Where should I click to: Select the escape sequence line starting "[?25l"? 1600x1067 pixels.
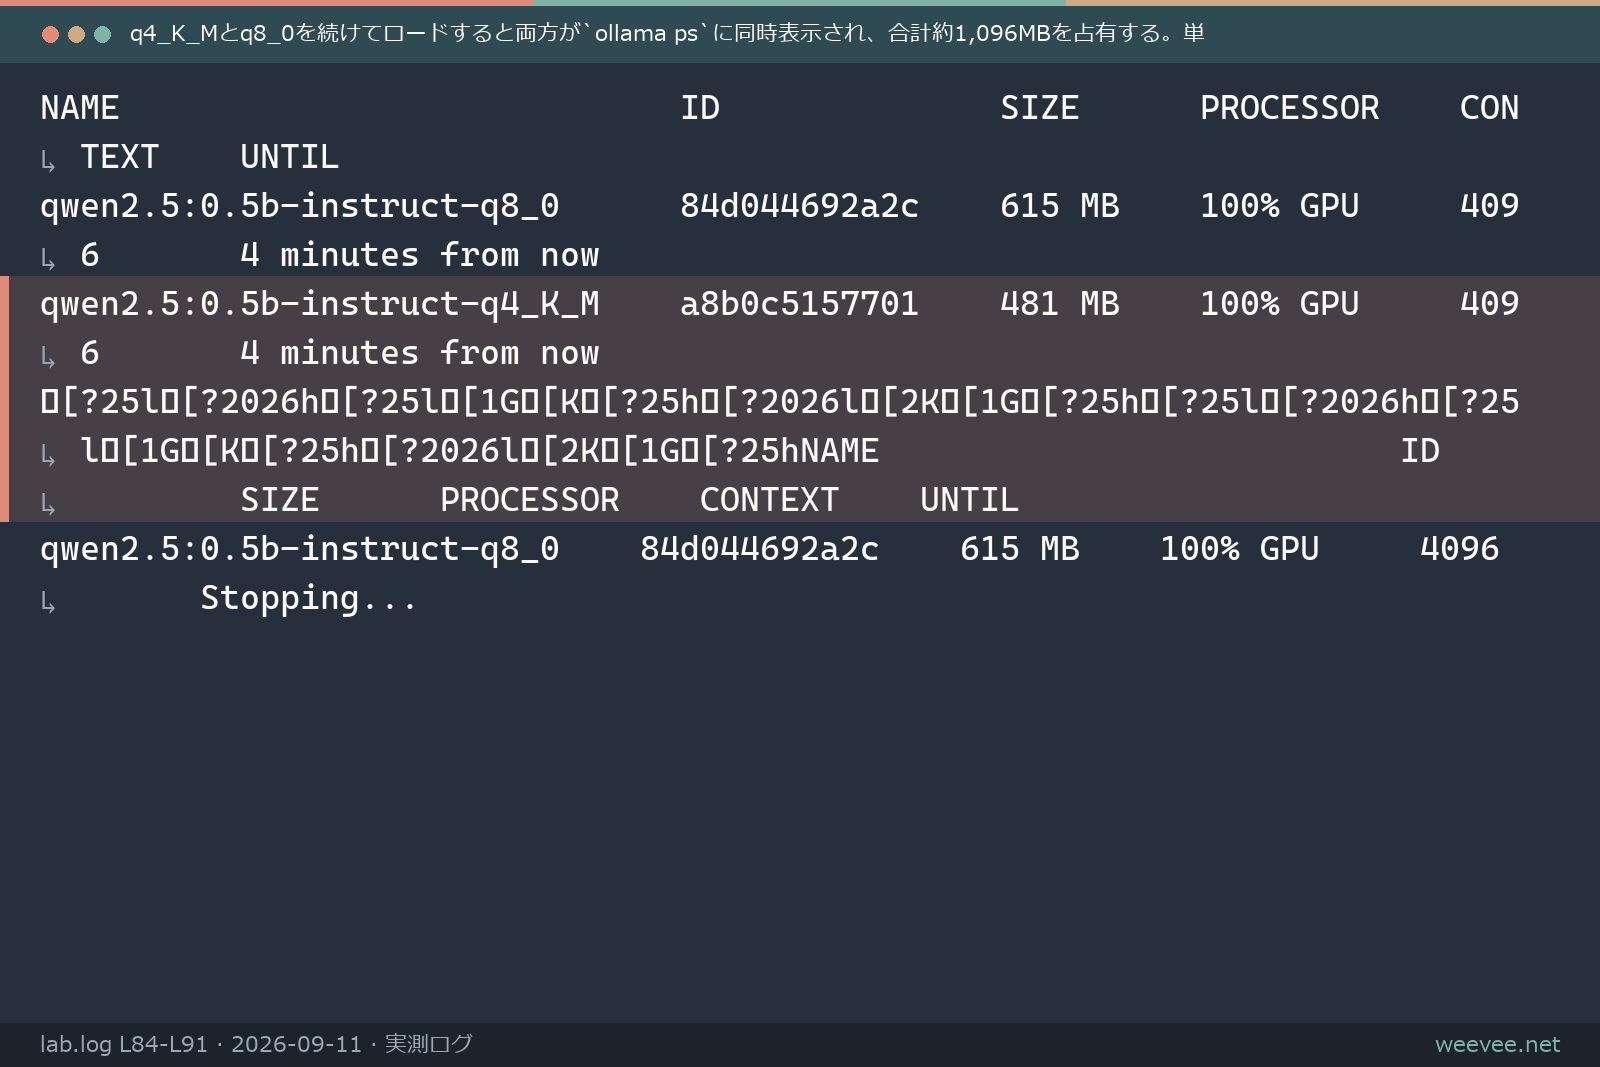pos(779,402)
